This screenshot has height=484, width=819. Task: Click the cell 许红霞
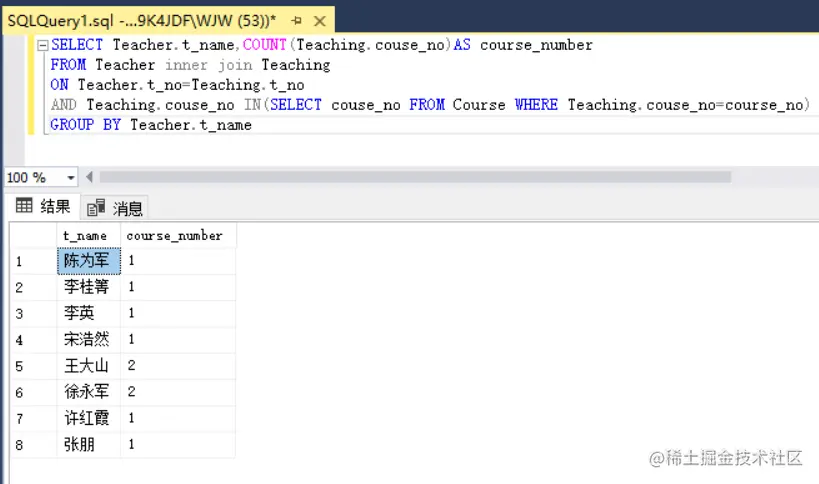(88, 418)
